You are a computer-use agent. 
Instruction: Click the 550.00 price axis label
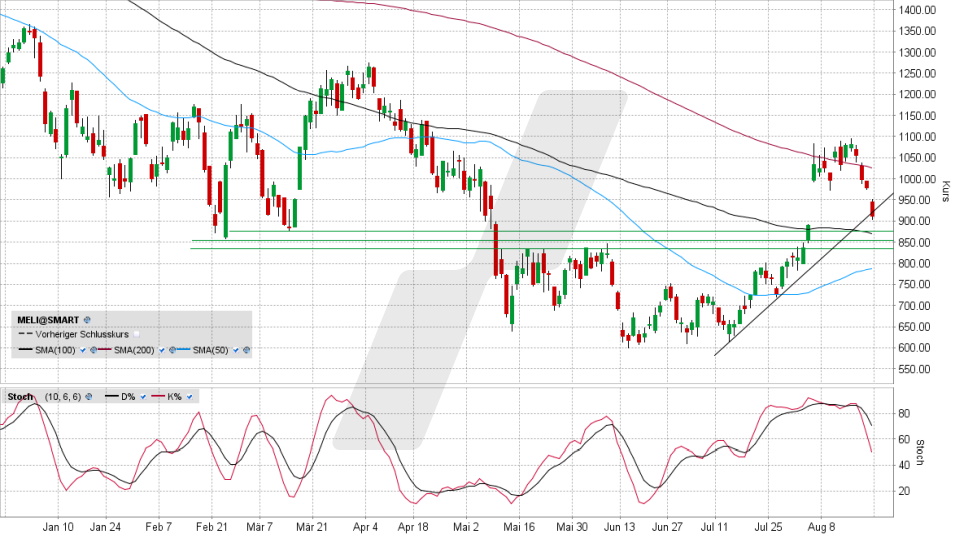pyautogui.click(x=914, y=369)
